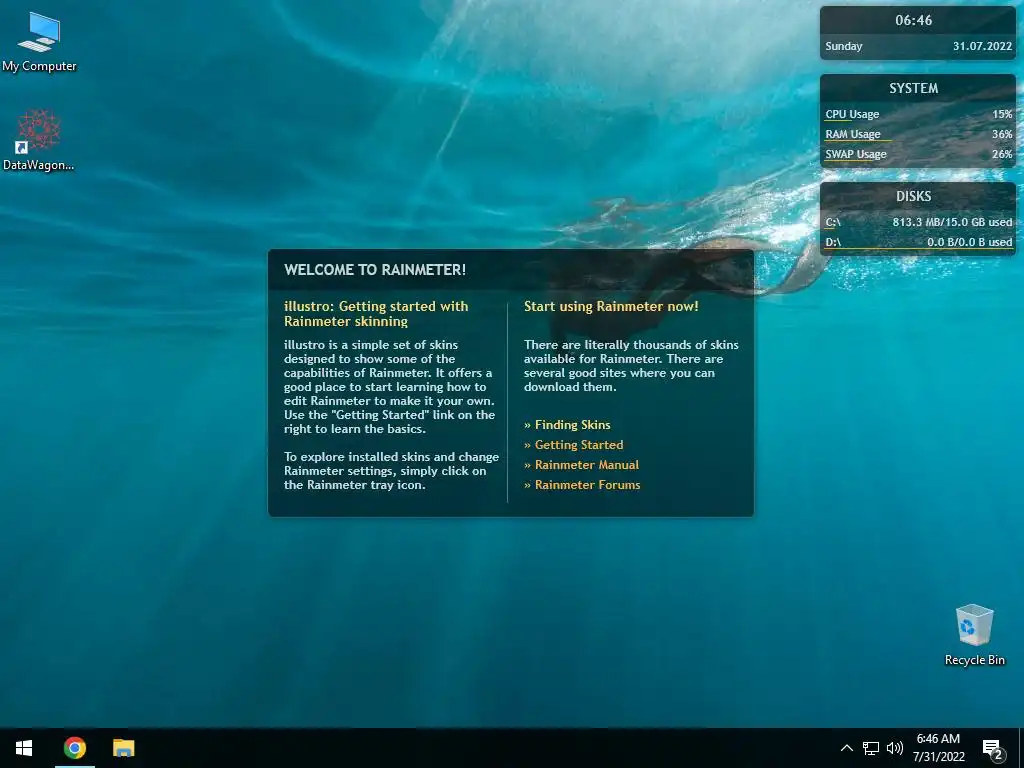Click the SWAP Usage label
The width and height of the screenshot is (1024, 768).
tap(856, 155)
